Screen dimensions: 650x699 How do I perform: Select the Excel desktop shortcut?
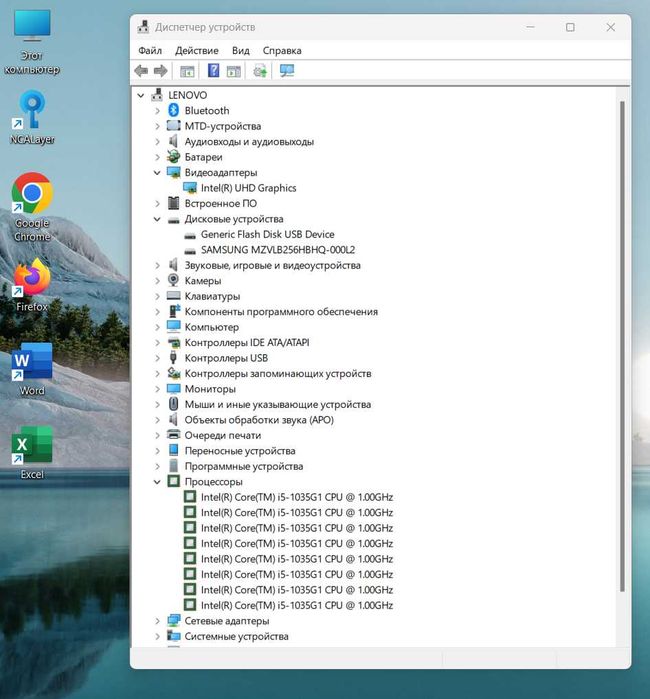[32, 453]
